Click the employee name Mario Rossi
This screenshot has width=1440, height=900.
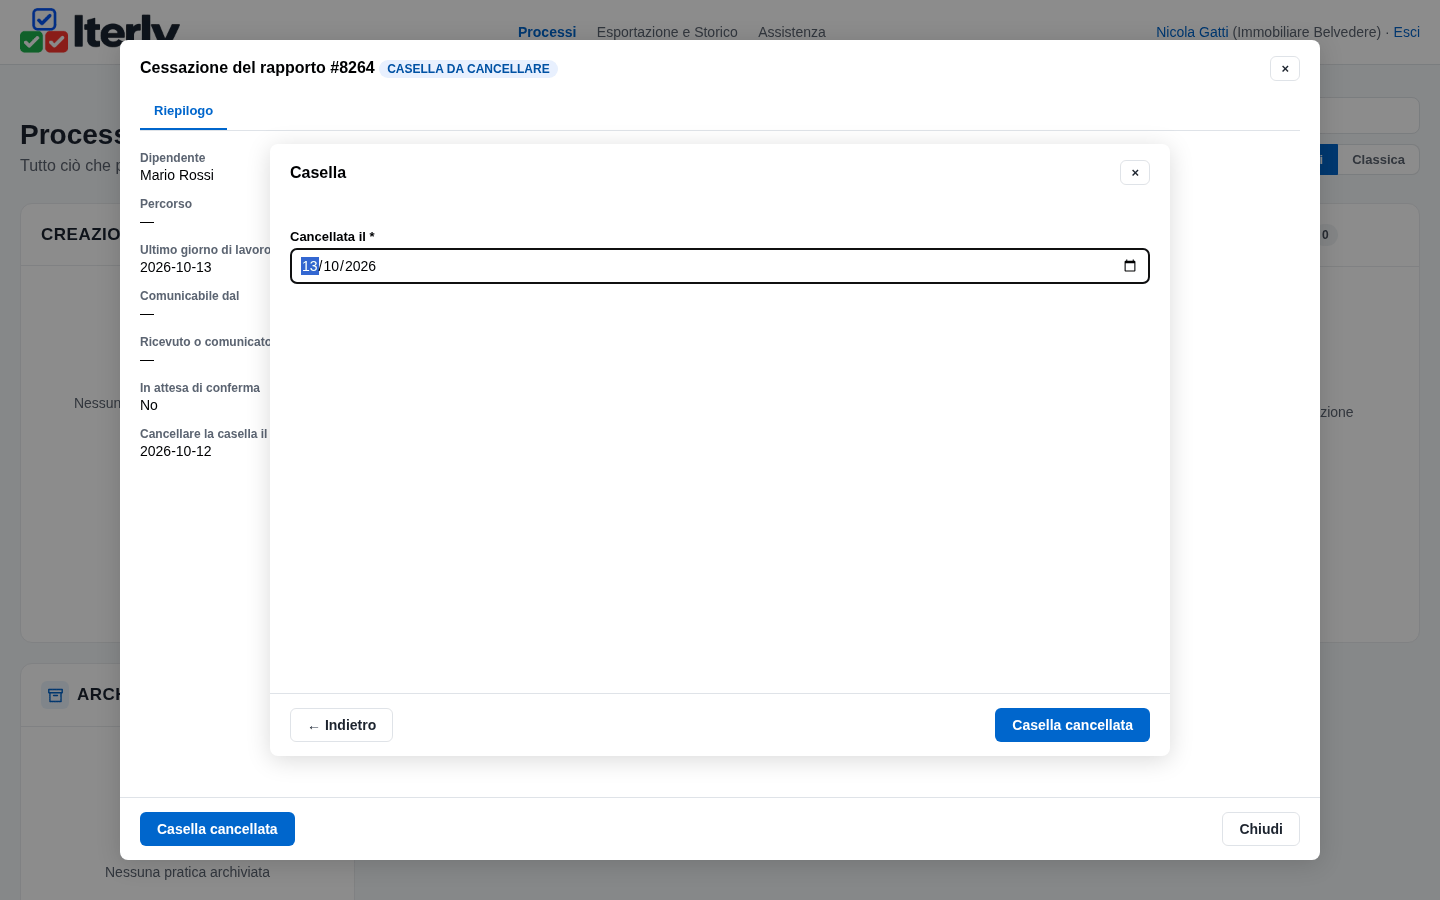(x=177, y=175)
